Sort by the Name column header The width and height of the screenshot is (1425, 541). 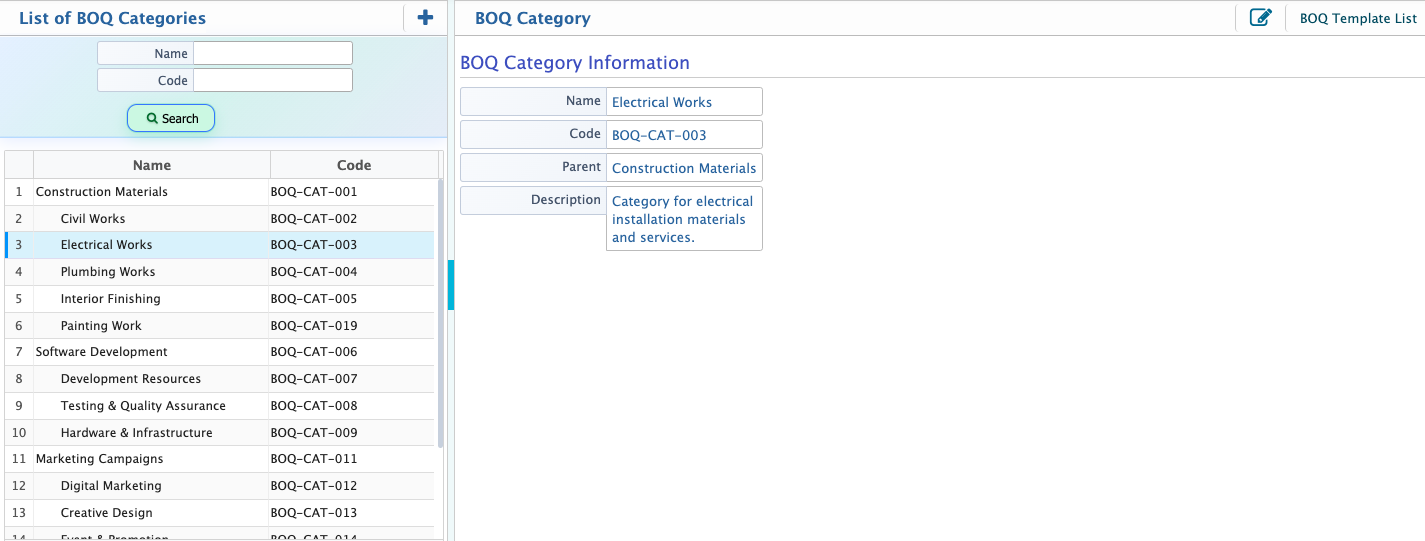click(152, 165)
